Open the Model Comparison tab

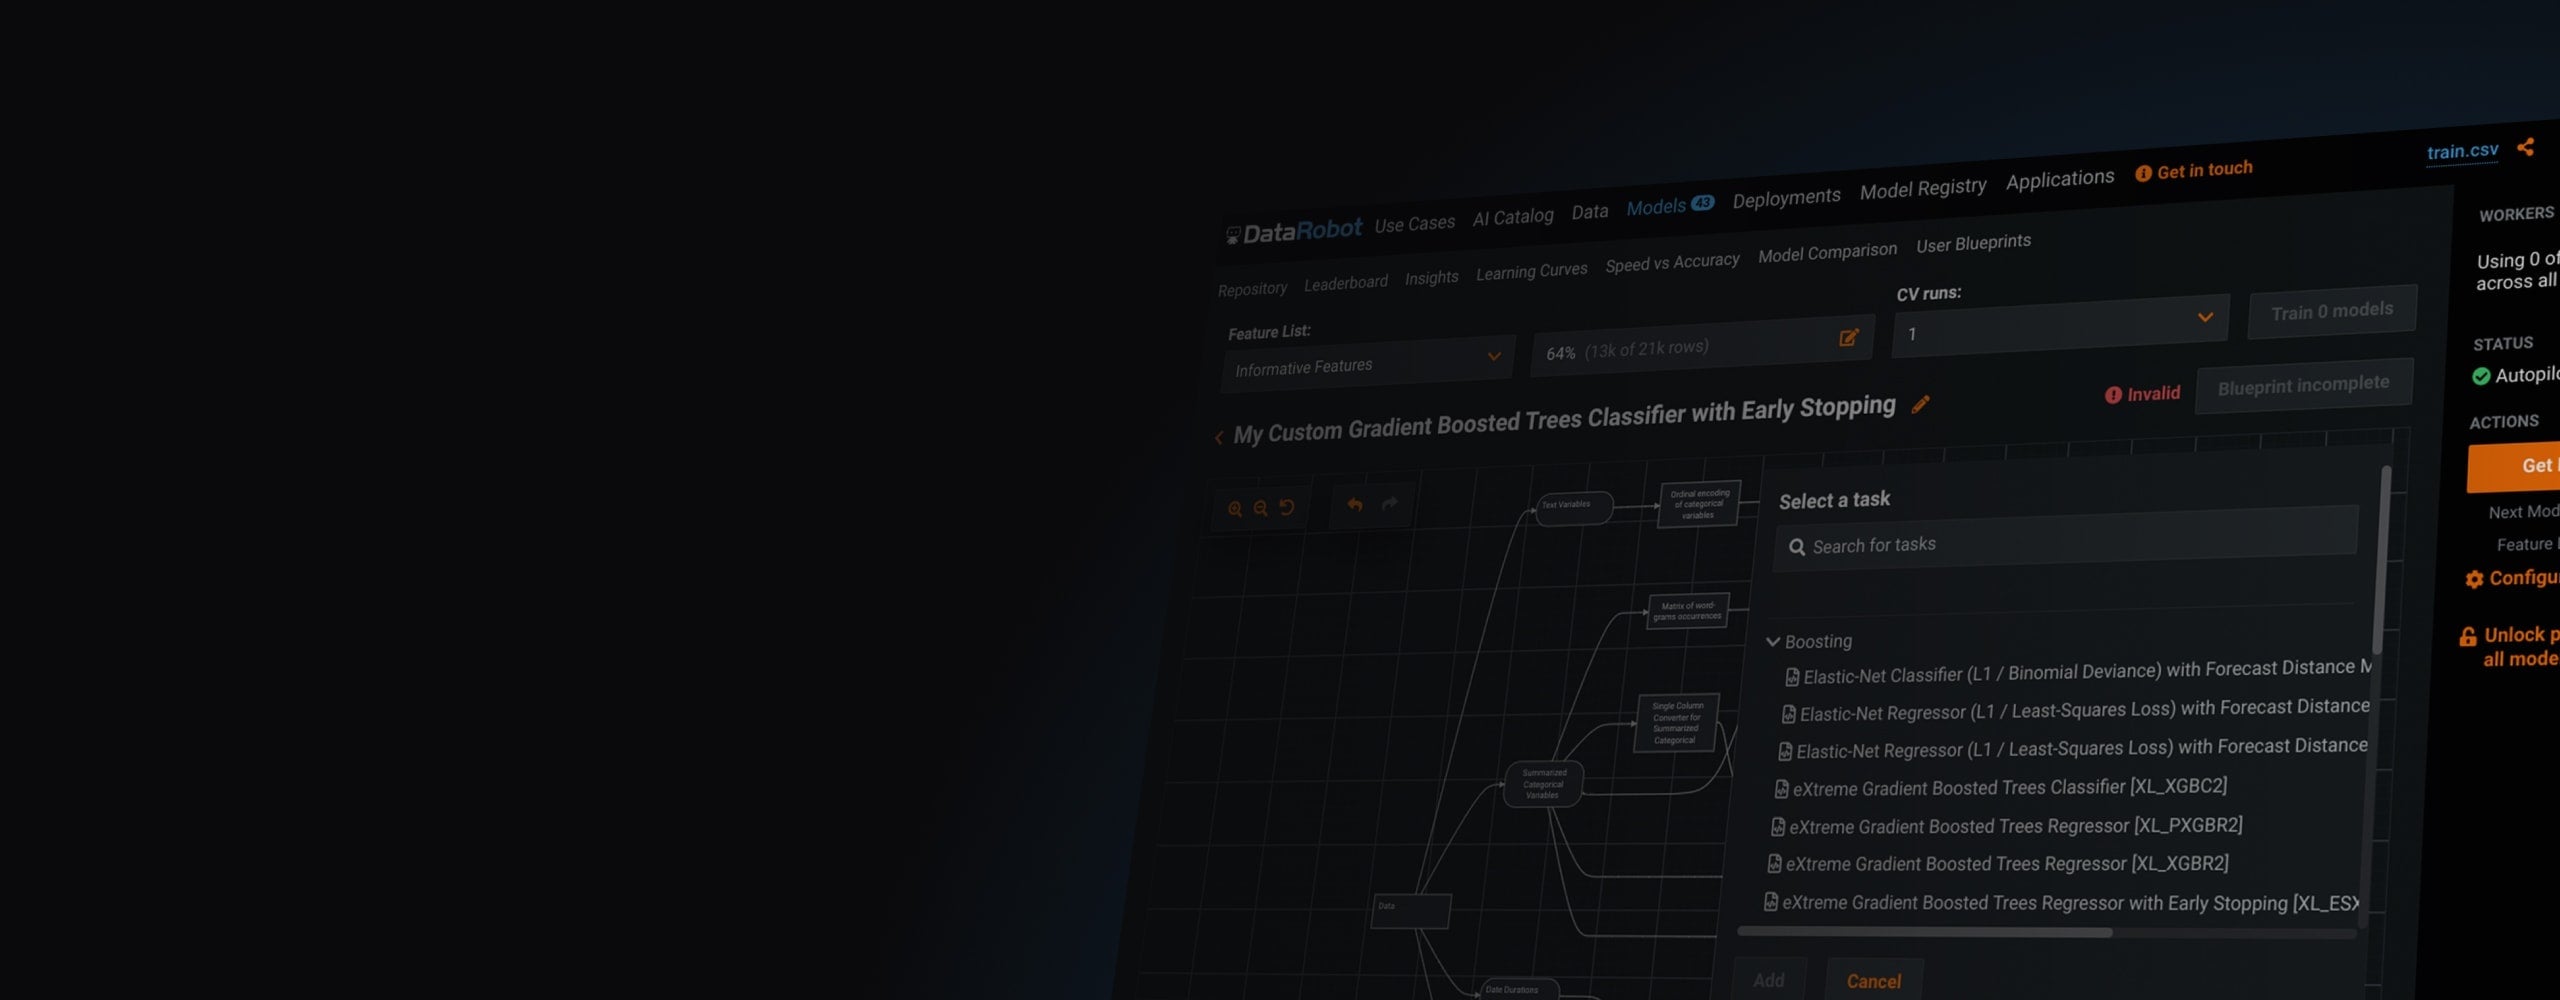1827,252
